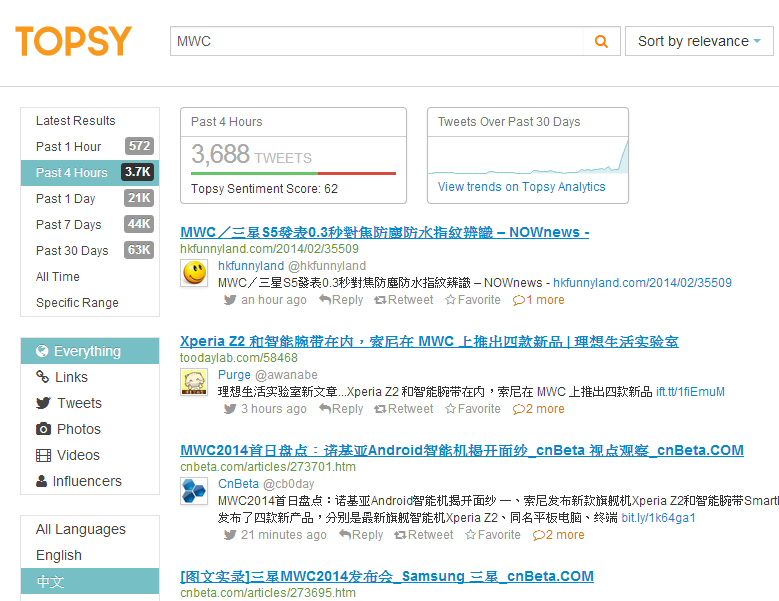Select Latest Results filter

[90, 121]
